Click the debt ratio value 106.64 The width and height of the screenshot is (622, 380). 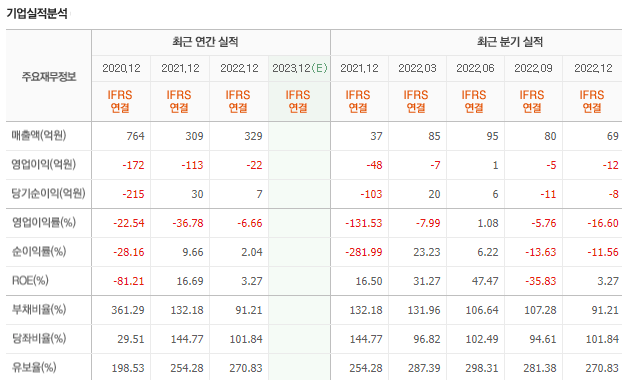[x=482, y=310]
